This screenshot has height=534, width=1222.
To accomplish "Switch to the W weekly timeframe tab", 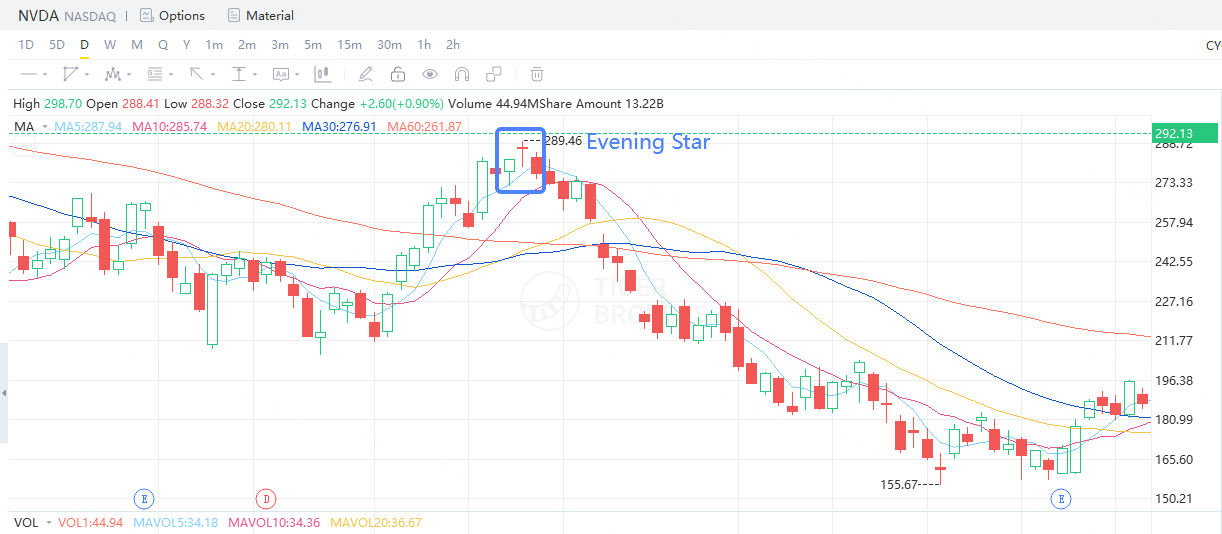I will point(109,44).
